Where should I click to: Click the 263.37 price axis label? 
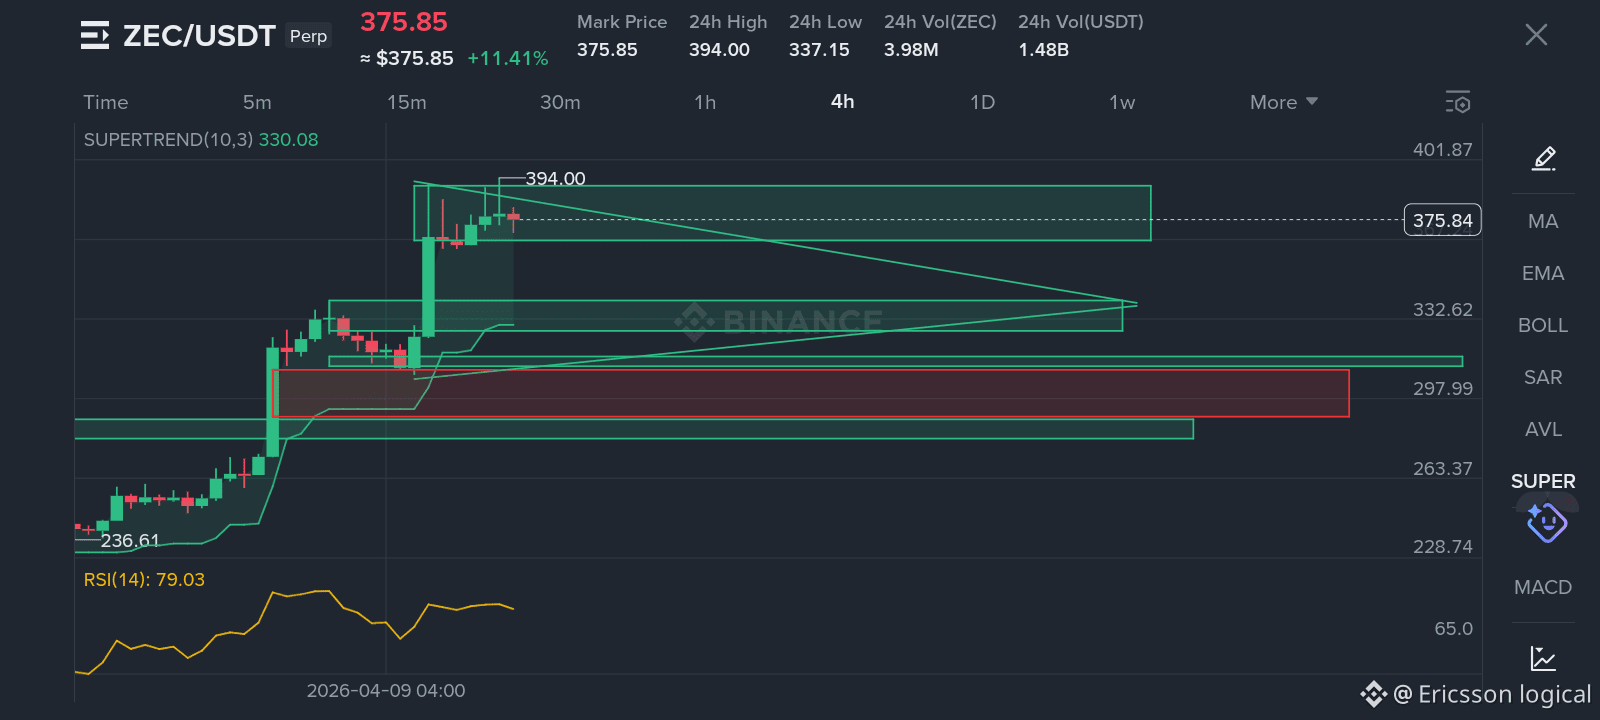click(1442, 469)
